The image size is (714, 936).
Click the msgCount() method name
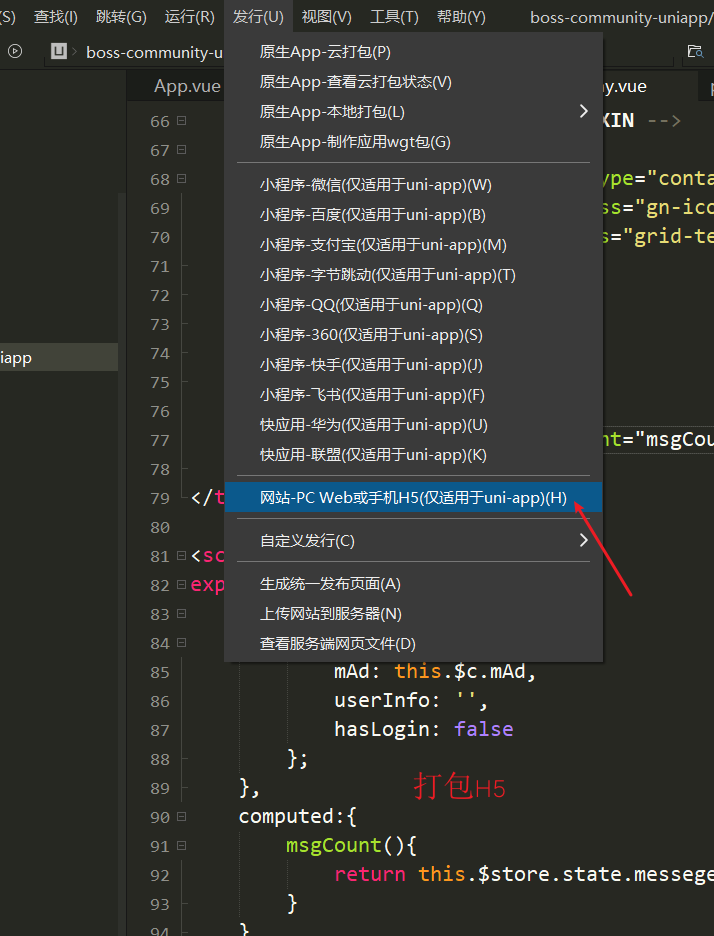point(333,845)
